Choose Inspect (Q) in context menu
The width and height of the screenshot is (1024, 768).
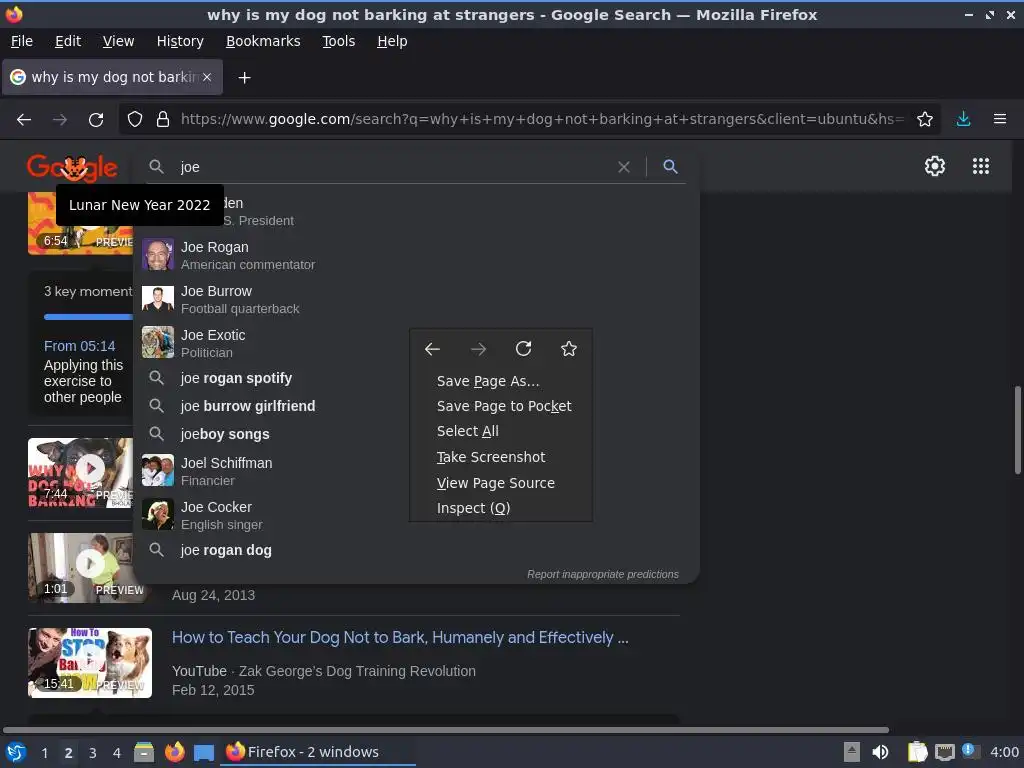[500, 508]
